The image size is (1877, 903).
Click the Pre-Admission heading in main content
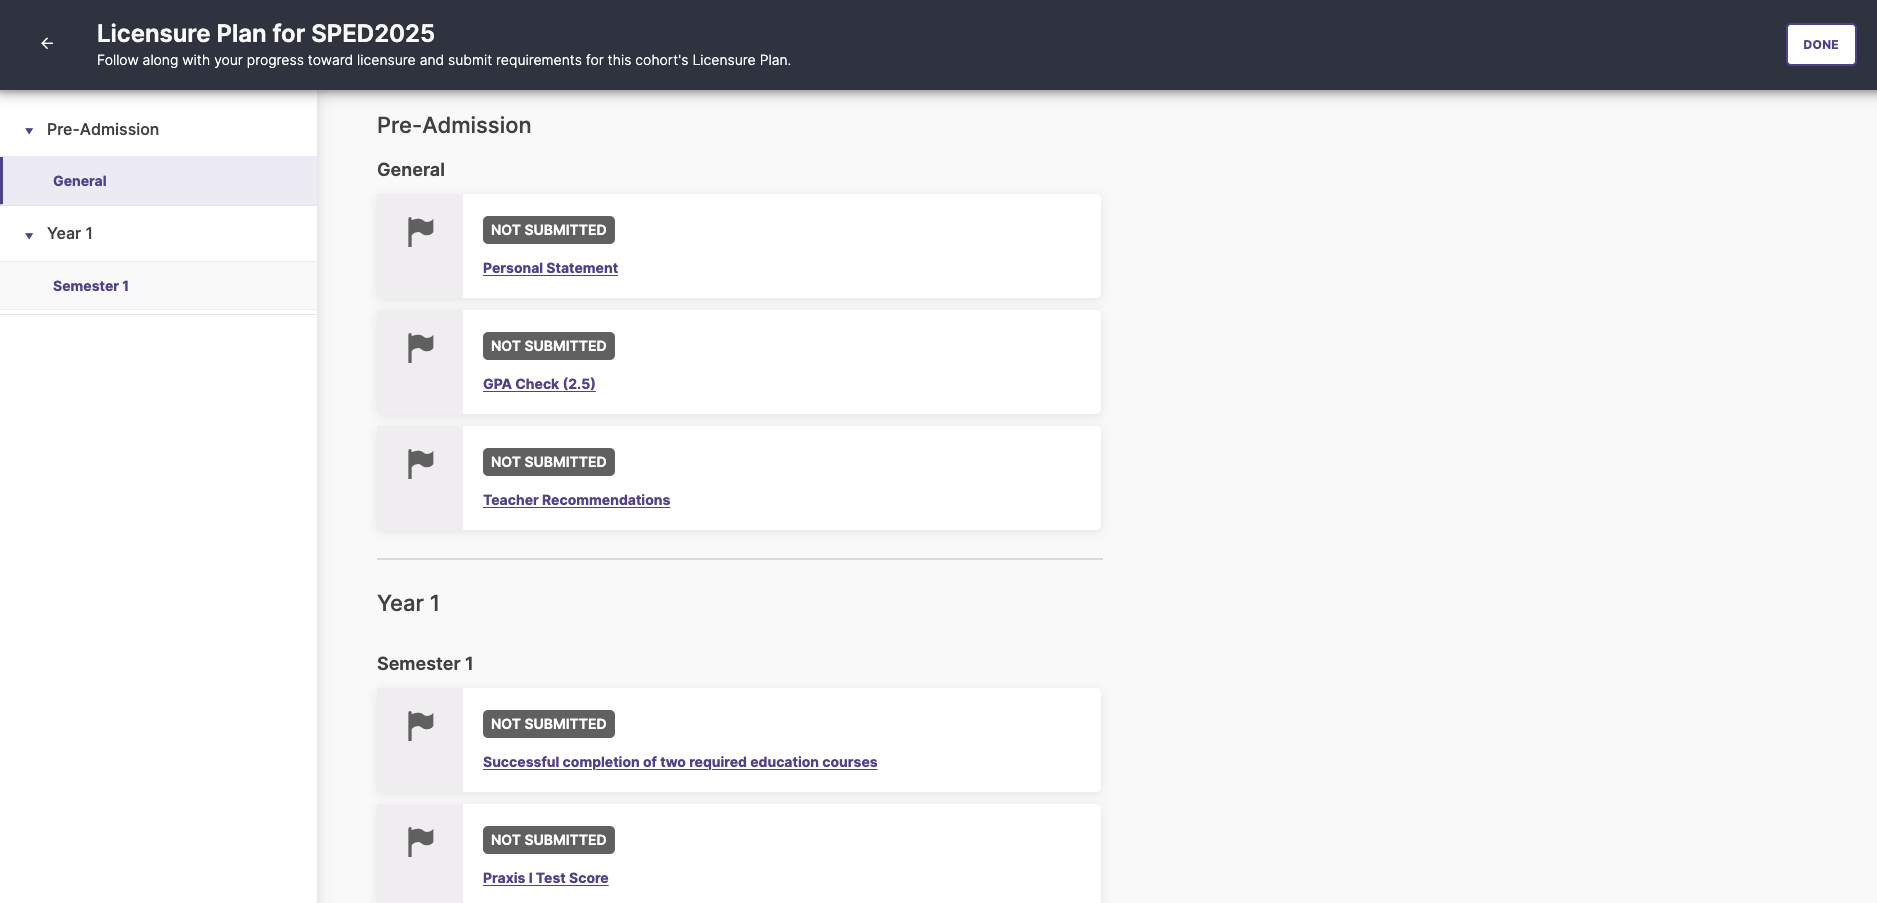click(x=454, y=125)
